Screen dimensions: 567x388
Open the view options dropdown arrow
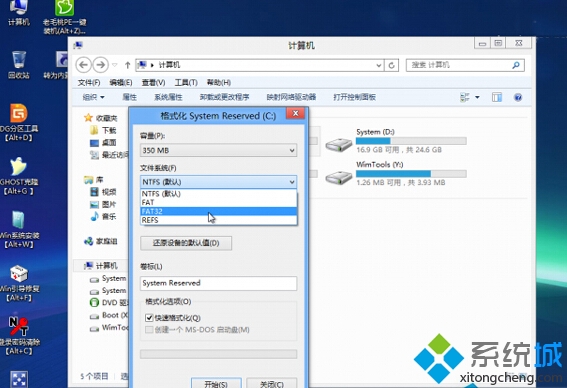click(x=477, y=97)
